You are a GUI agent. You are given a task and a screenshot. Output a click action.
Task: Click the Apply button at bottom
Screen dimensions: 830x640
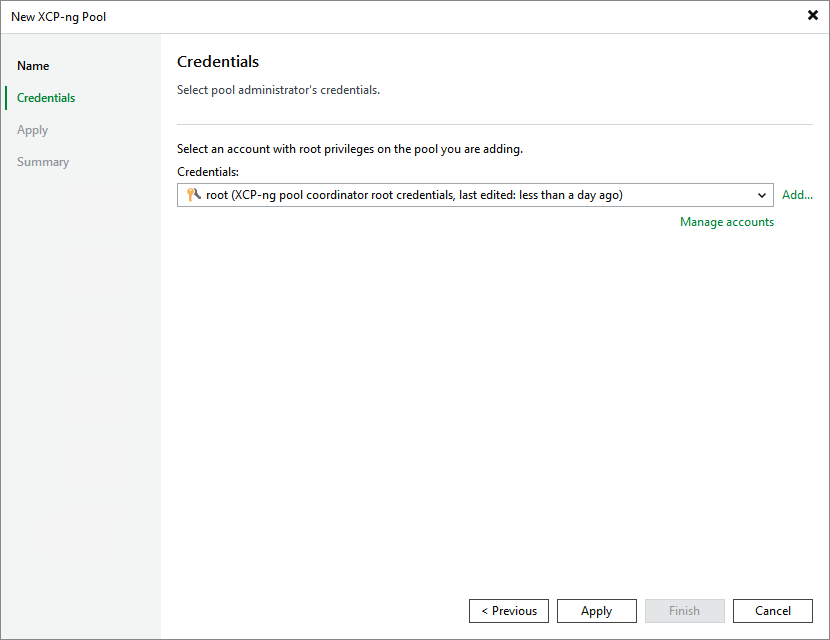[597, 611]
